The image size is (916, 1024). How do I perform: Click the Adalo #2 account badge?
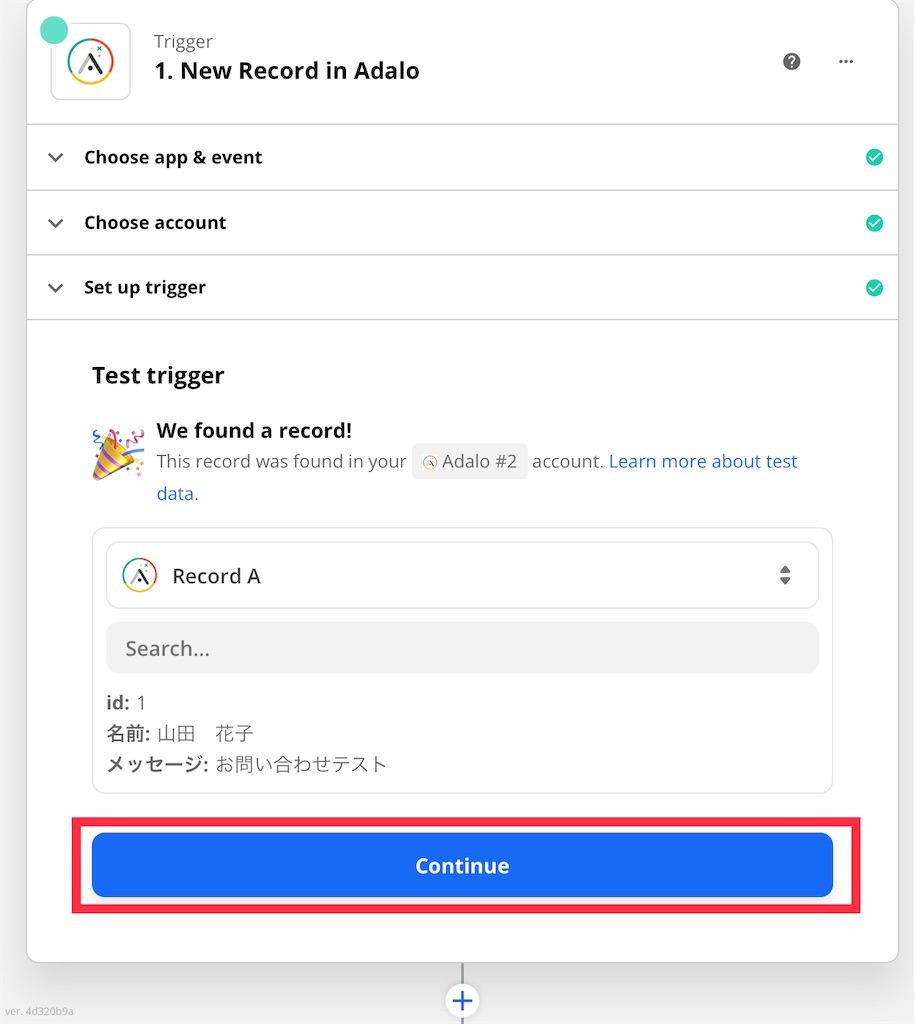click(x=469, y=462)
